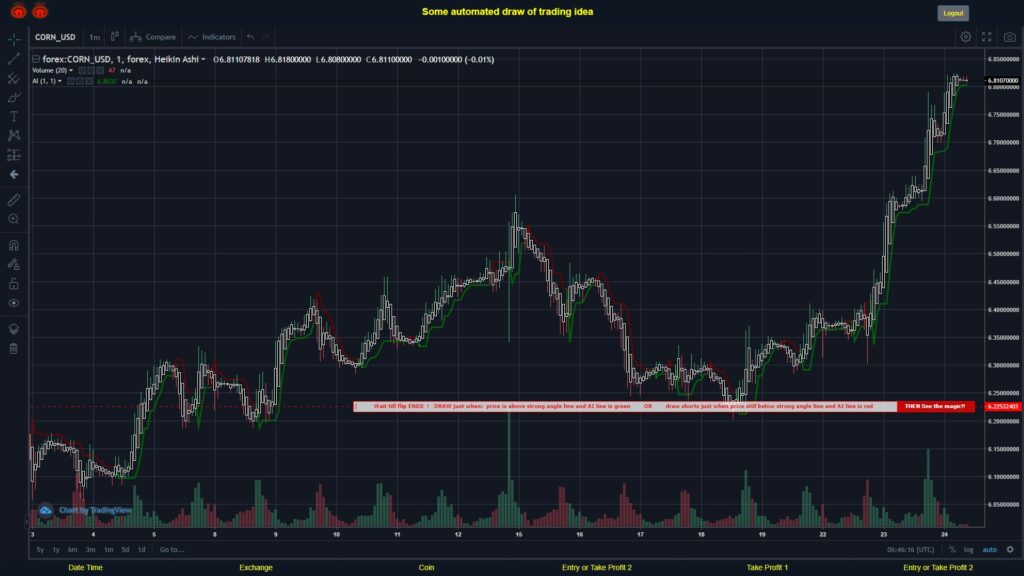Image resolution: width=1024 pixels, height=576 pixels.
Task: Select the brush drawing tool
Action: point(14,97)
